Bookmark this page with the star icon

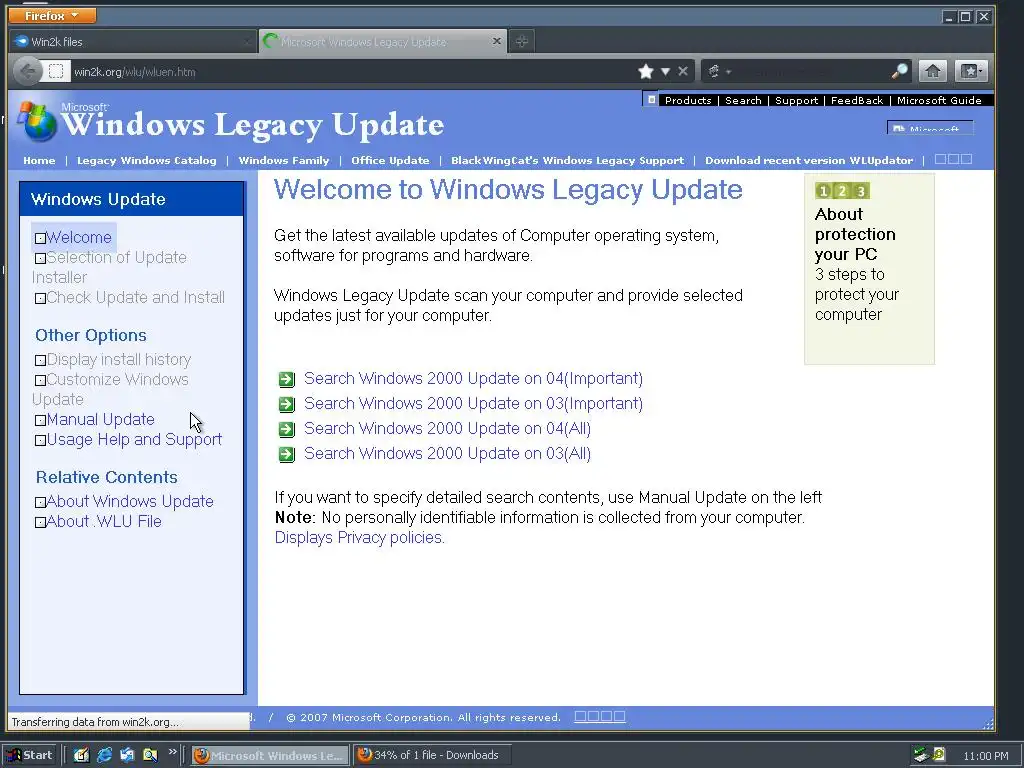click(645, 71)
